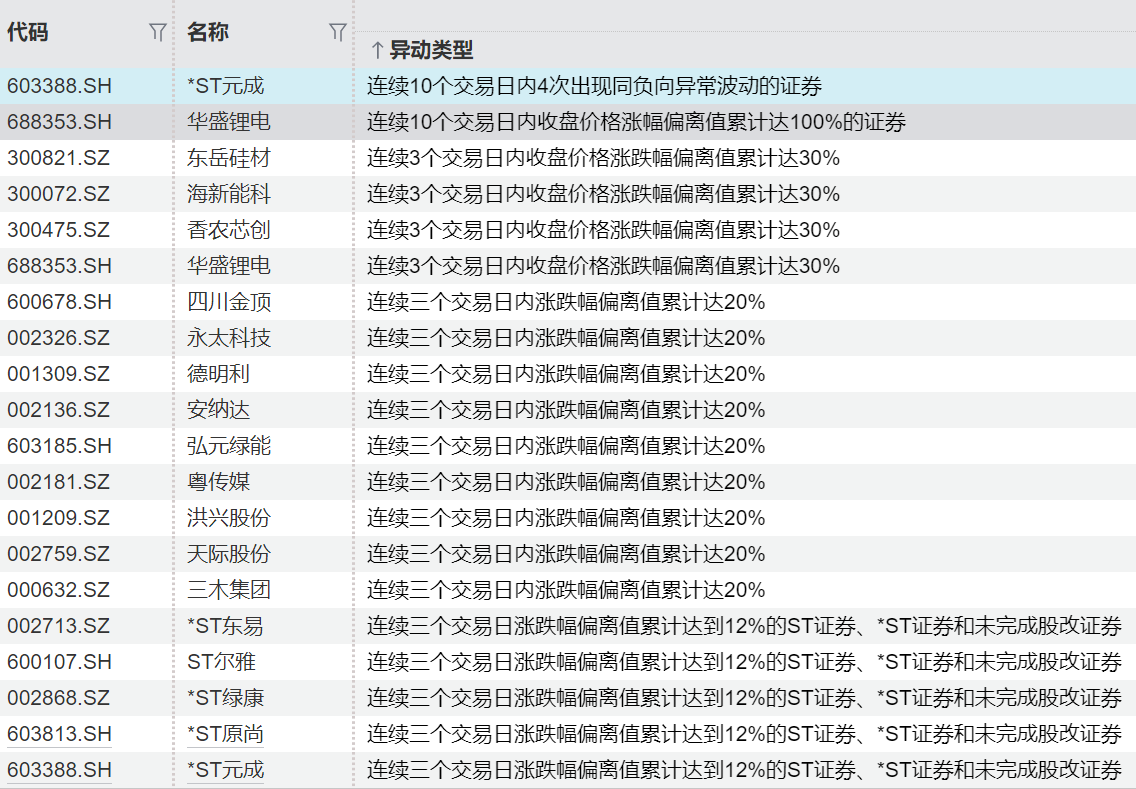Click the 名称 column header
1136x789 pixels.
tap(208, 33)
